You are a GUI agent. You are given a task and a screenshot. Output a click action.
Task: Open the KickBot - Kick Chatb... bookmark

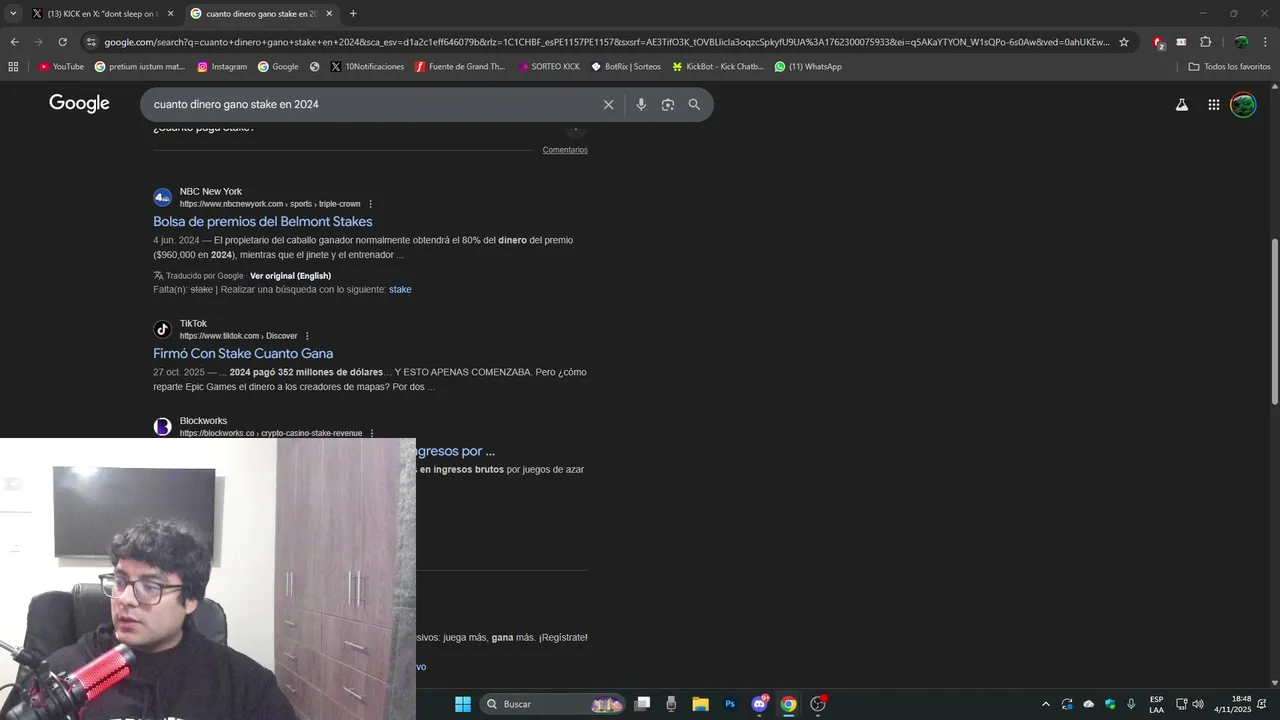[717, 67]
